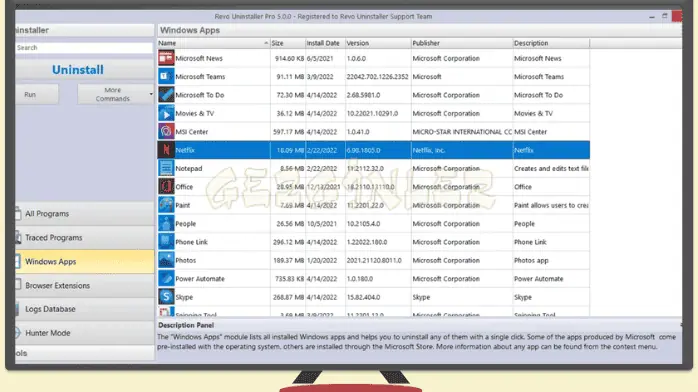Click version 15.82.404.0 in Skype row
Image resolution: width=698 pixels, height=392 pixels.
coord(363,297)
